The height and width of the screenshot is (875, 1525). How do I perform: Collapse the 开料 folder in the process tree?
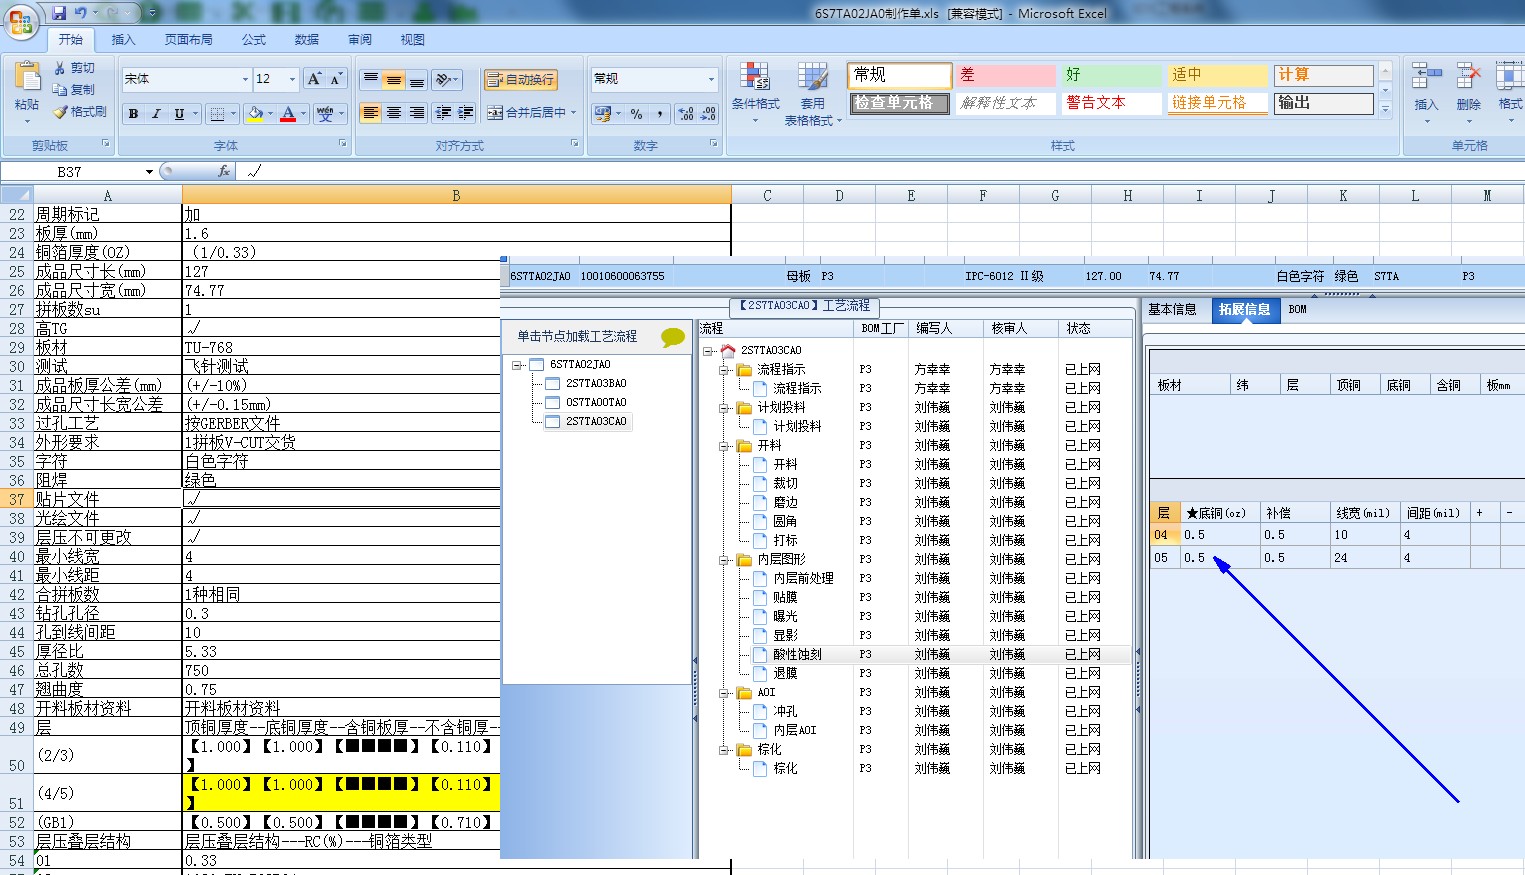click(x=724, y=446)
